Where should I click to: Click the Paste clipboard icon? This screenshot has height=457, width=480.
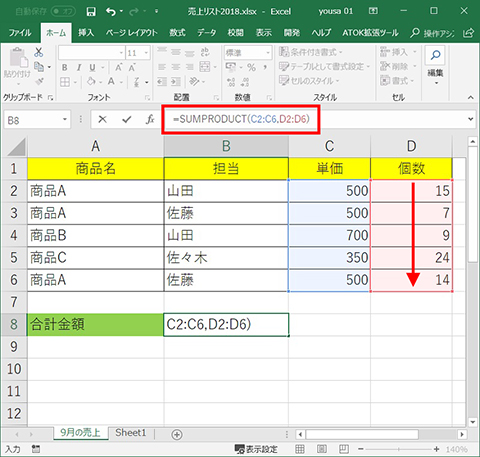pyautogui.click(x=18, y=58)
